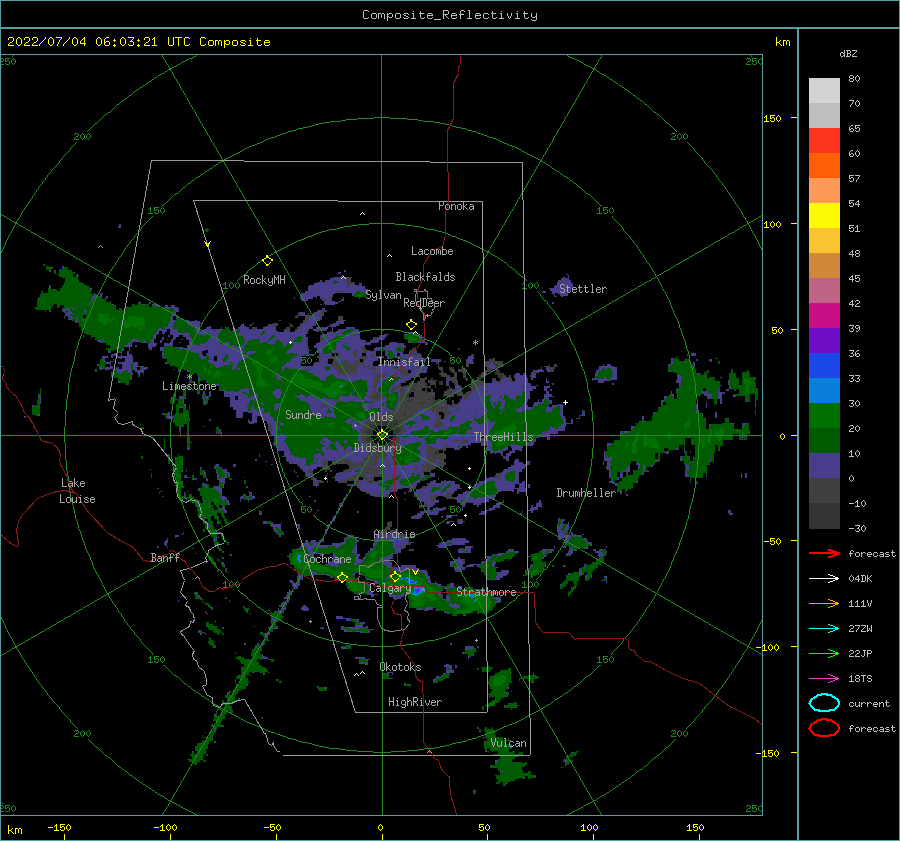Click the ThreeHills label
Viewport: 900px width, 841px height.
point(503,437)
